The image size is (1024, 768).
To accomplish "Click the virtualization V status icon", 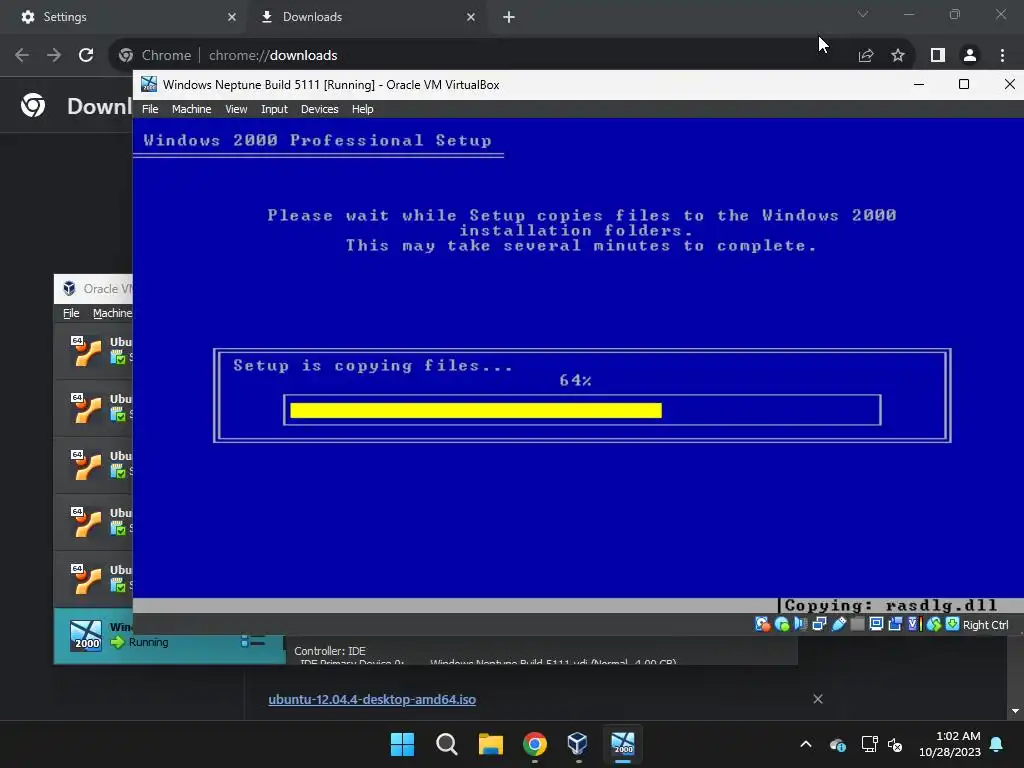I will tap(914, 624).
